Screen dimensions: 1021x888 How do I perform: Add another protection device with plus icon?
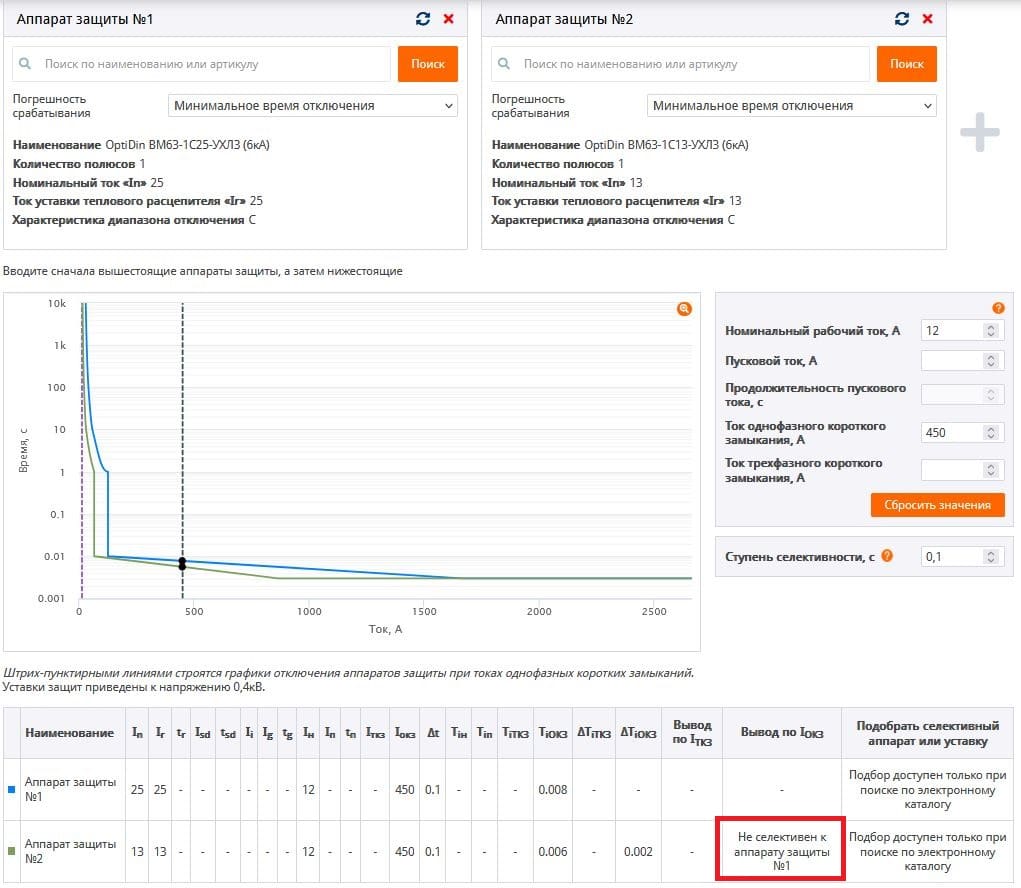[x=980, y=133]
